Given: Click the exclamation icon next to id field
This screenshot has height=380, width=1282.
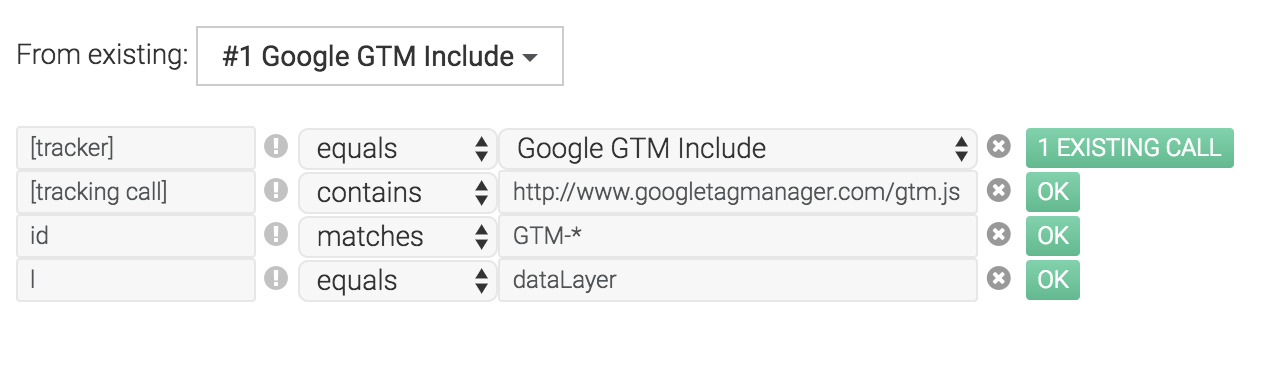Looking at the screenshot, I should point(276,236).
